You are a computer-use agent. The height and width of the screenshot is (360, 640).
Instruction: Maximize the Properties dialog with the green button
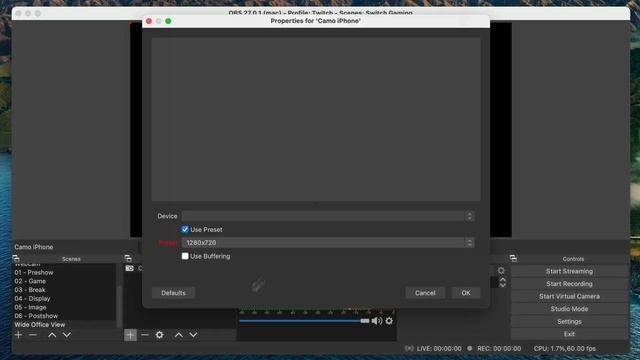point(168,21)
